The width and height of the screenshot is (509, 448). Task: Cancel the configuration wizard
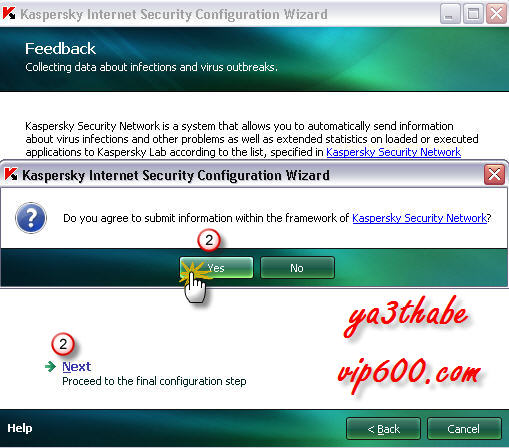click(x=464, y=429)
